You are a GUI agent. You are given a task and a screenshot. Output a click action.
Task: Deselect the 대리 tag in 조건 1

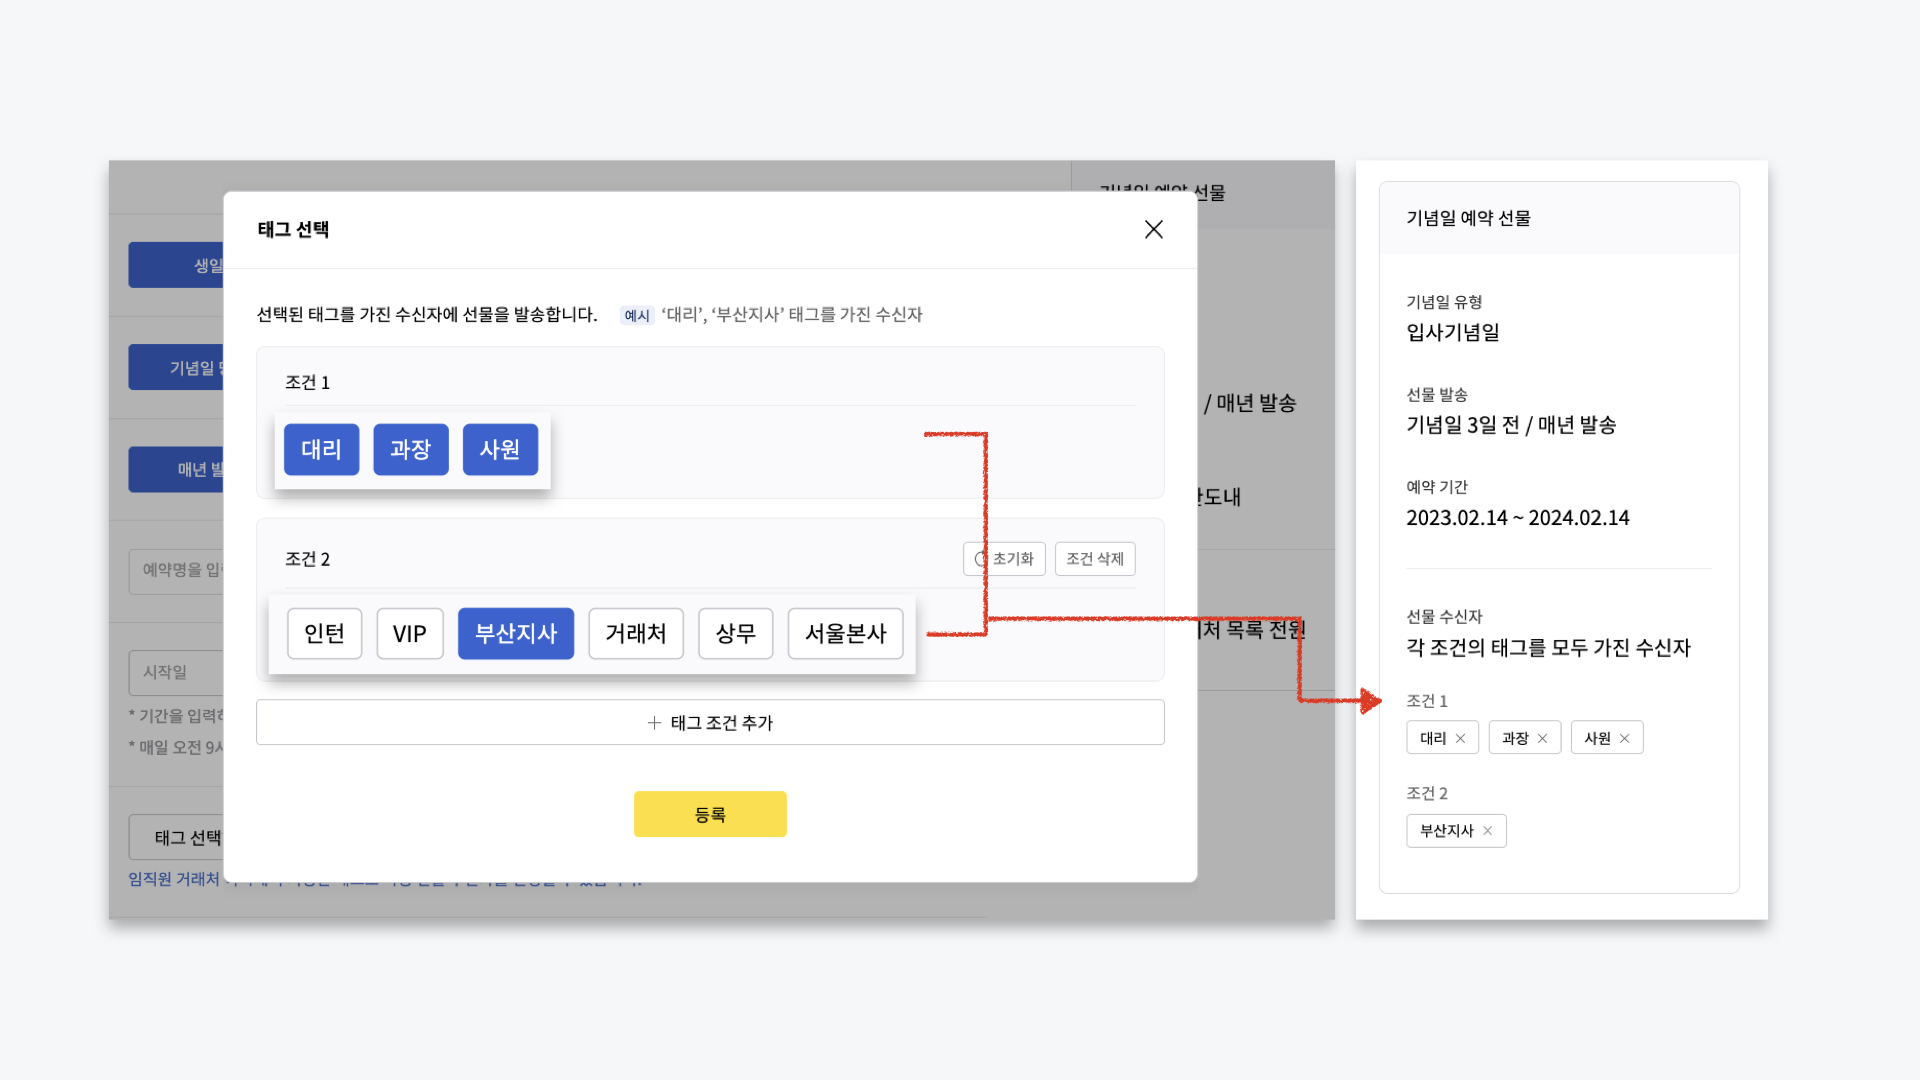point(321,449)
